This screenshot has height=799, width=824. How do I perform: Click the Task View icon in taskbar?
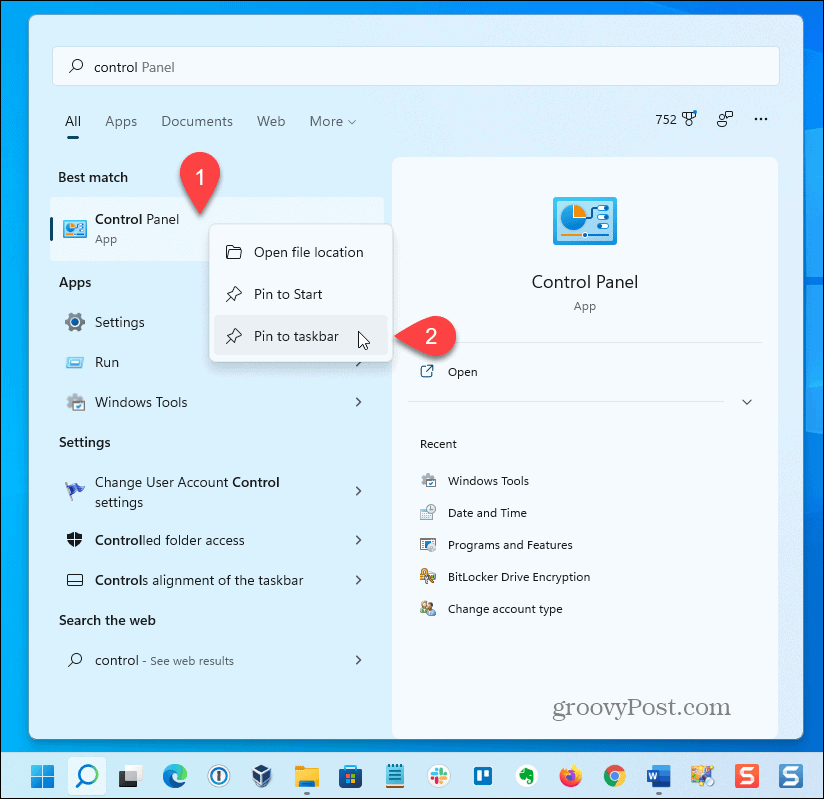coord(130,775)
